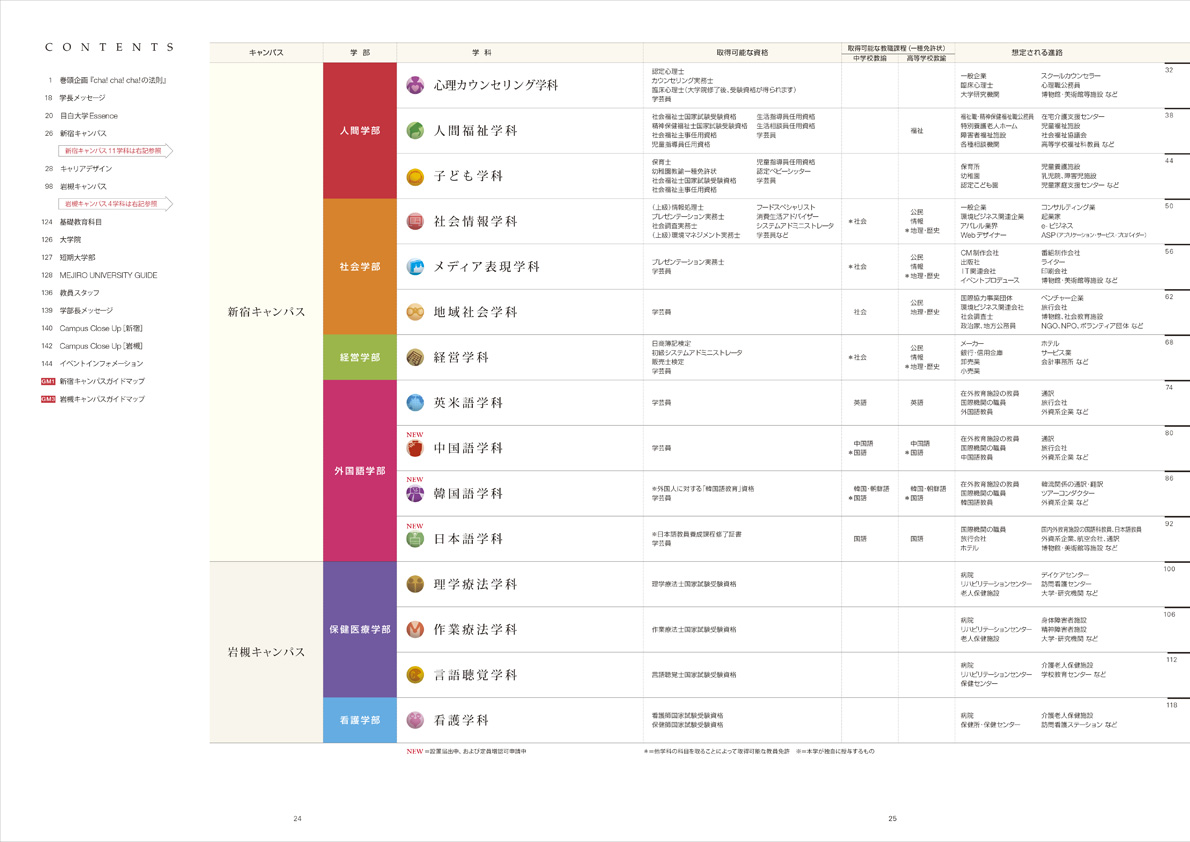Click the 学部 column header
This screenshot has height=842, width=1190.
(360, 52)
